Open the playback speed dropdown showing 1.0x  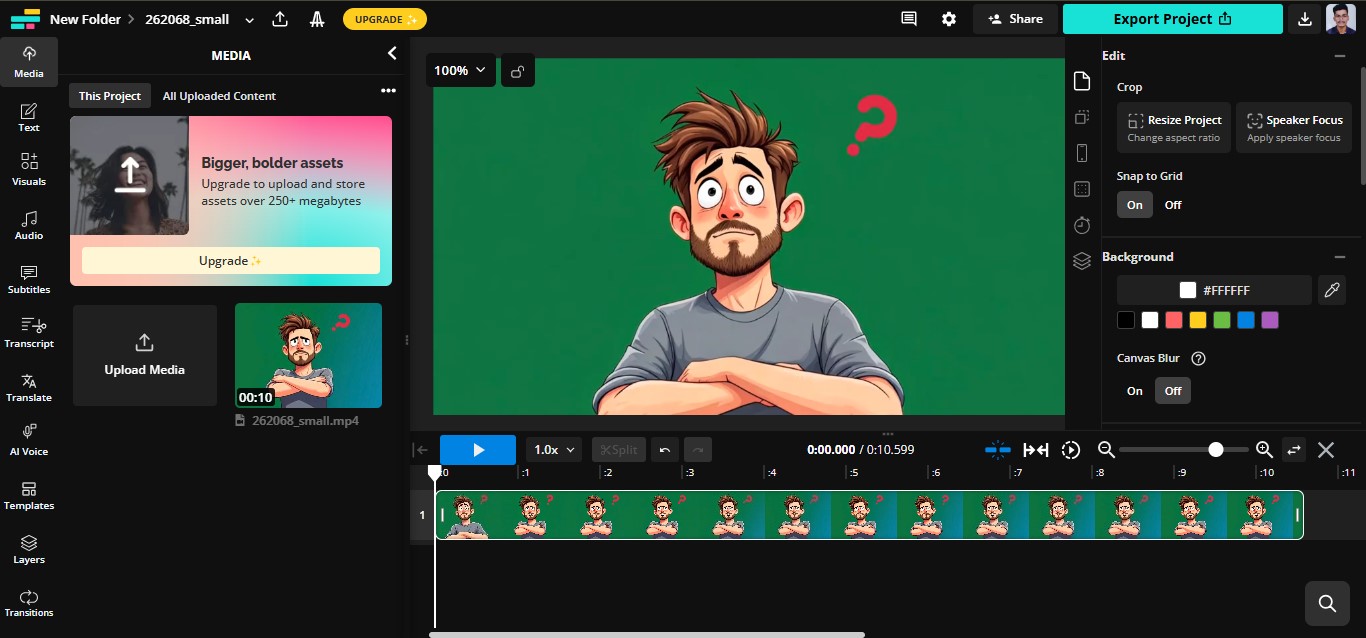(x=553, y=449)
